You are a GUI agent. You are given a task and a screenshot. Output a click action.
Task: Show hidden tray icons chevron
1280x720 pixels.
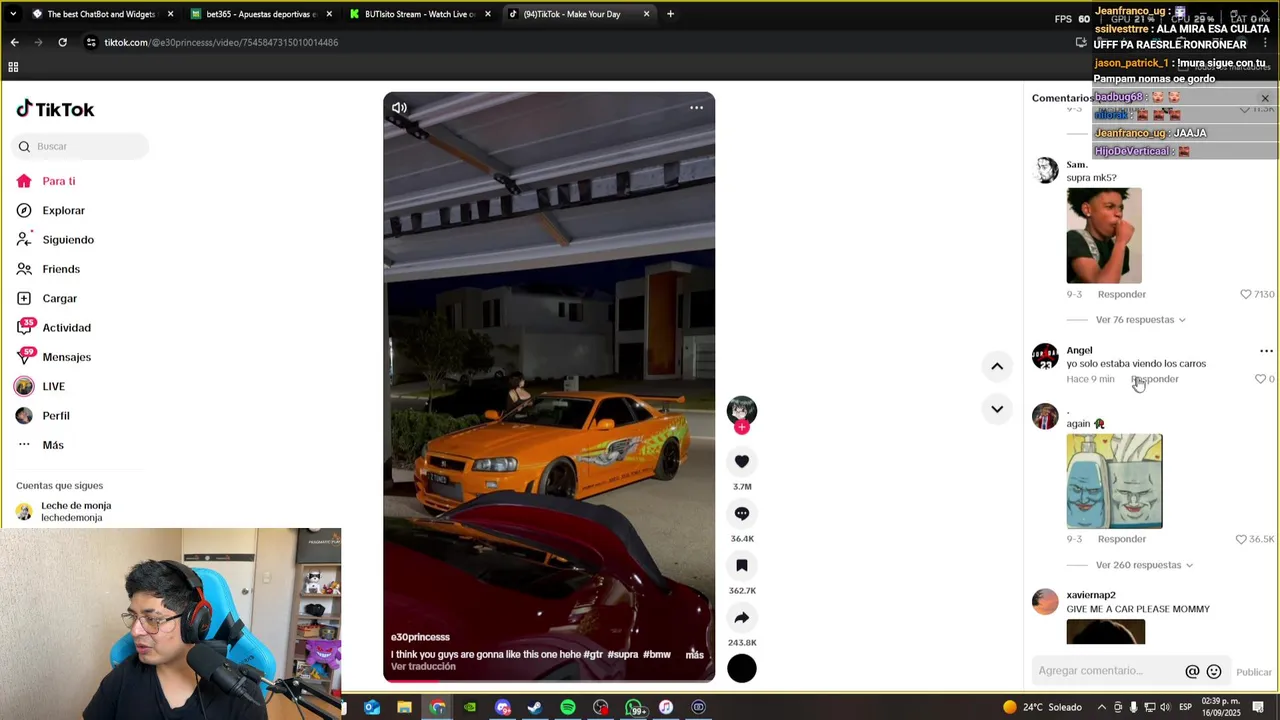pos(1104,707)
